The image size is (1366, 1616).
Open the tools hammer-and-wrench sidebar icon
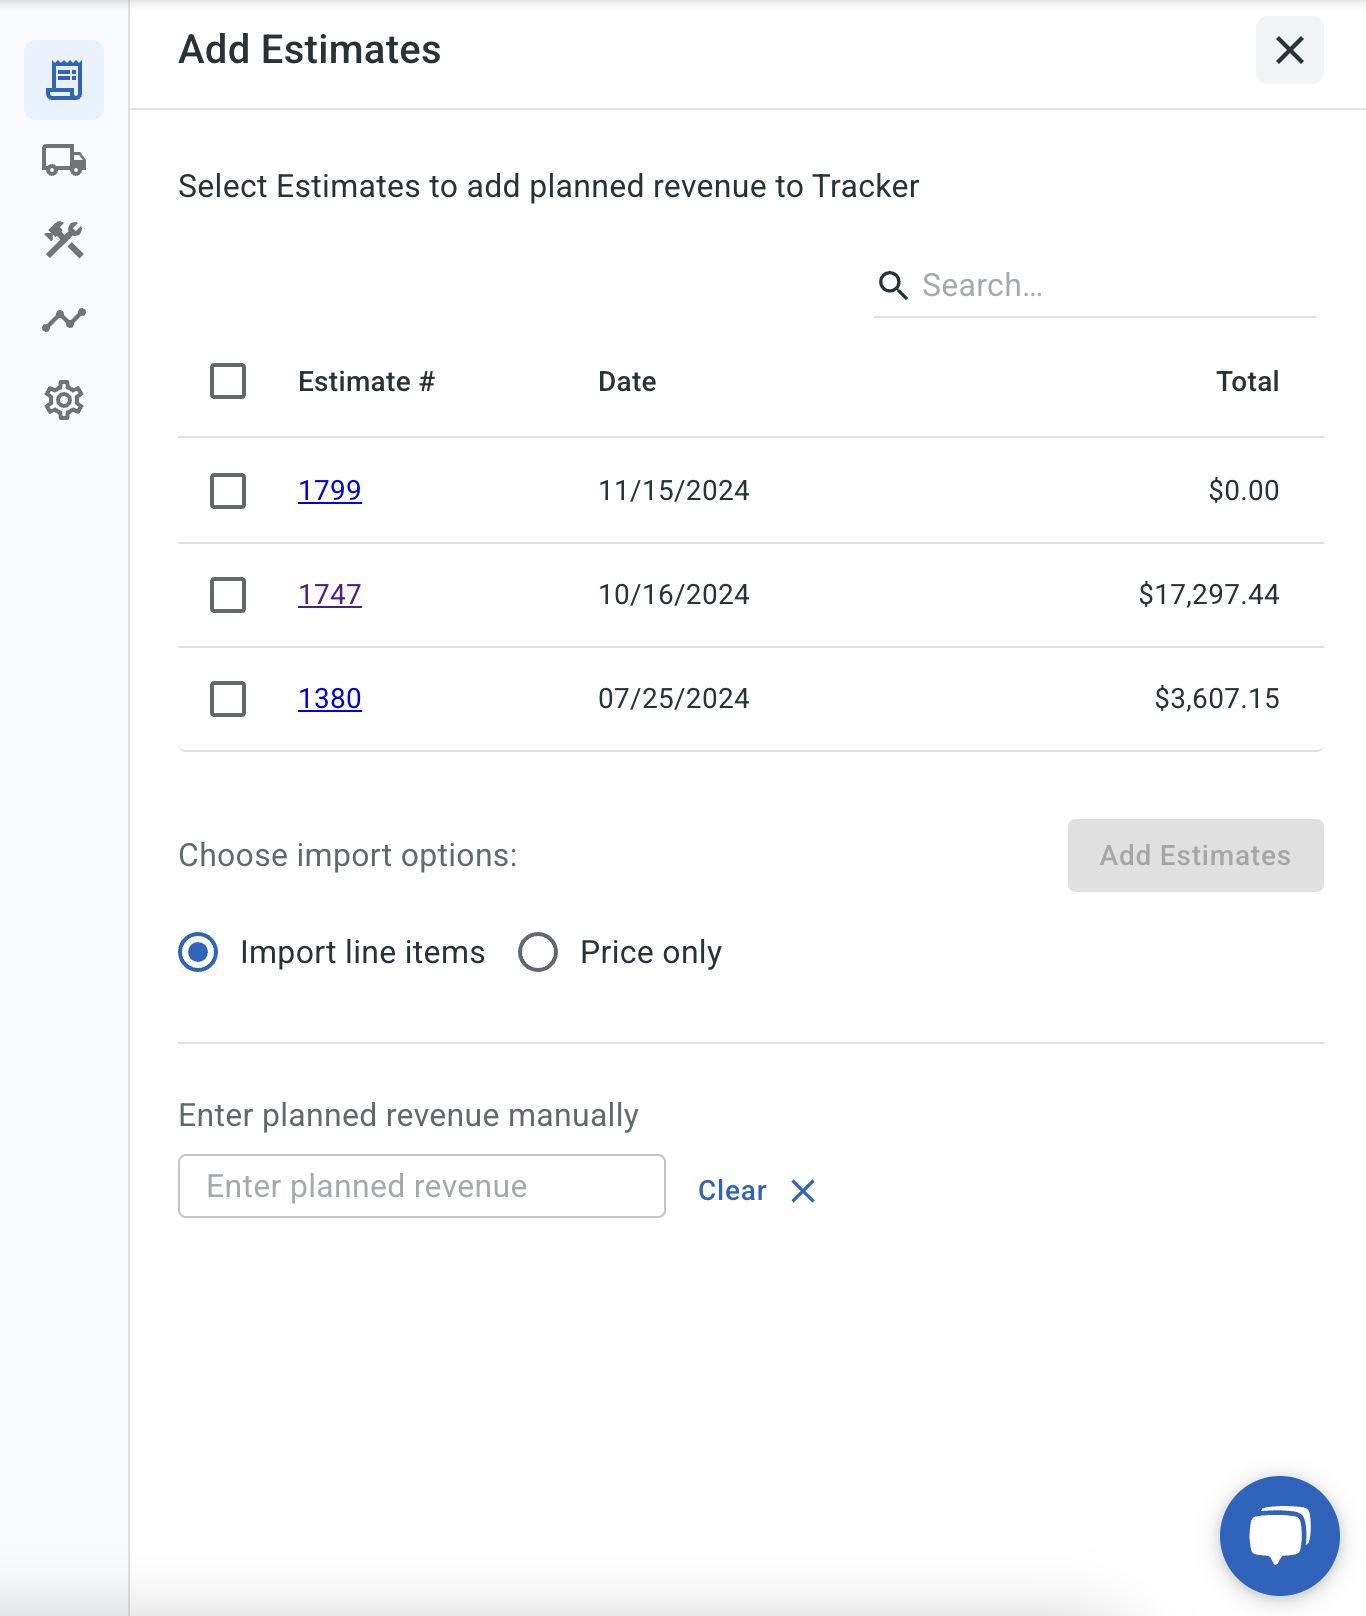(64, 240)
